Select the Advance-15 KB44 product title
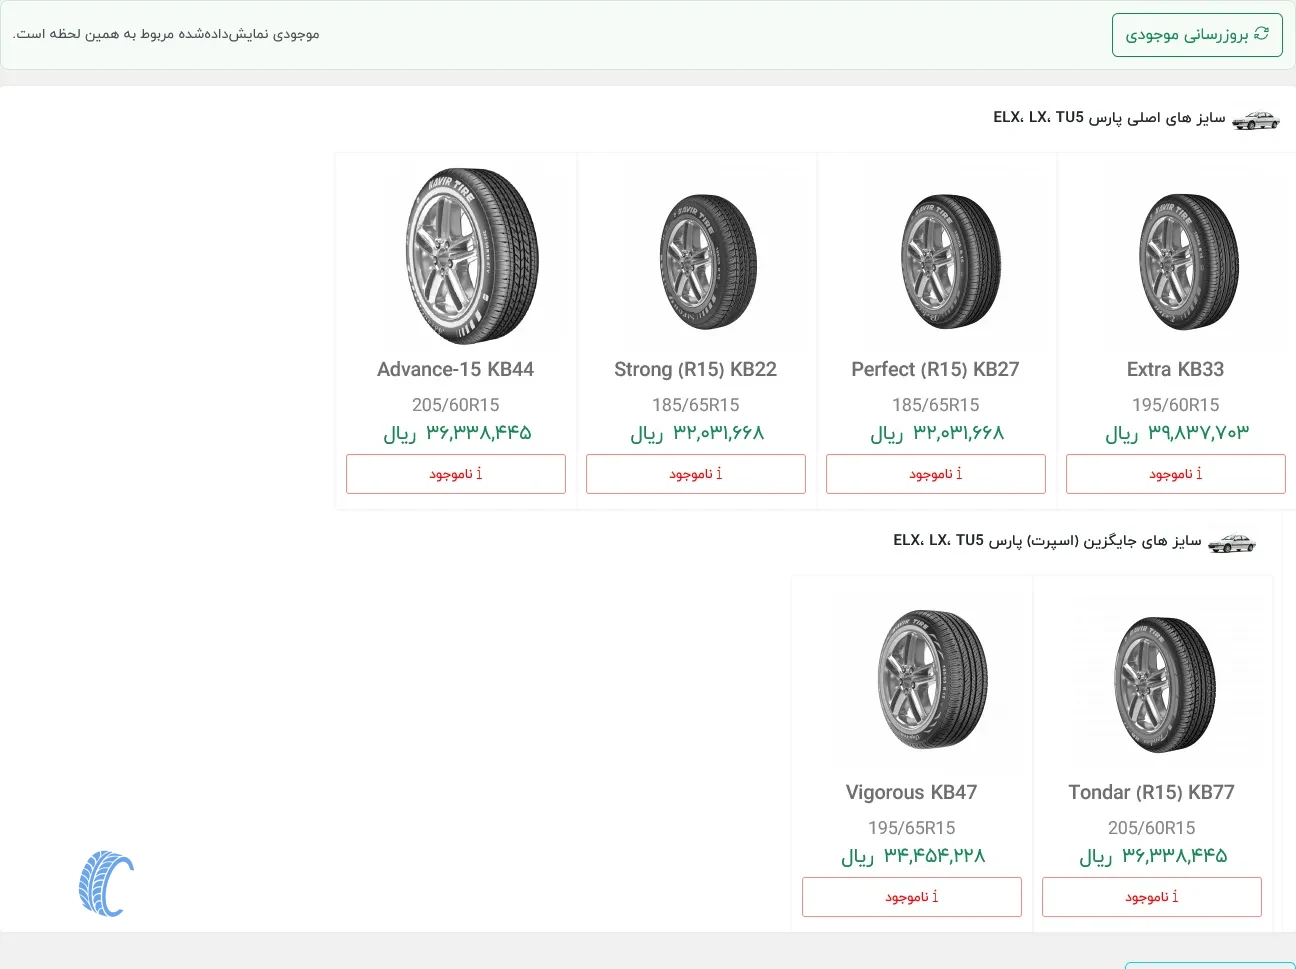This screenshot has width=1296, height=969. coord(456,369)
